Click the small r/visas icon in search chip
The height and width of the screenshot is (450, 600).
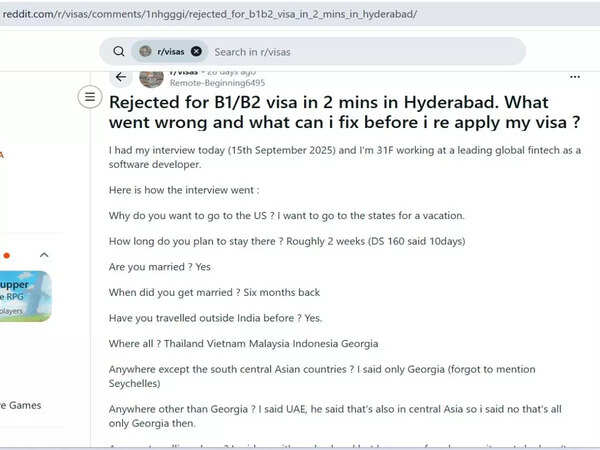point(146,51)
